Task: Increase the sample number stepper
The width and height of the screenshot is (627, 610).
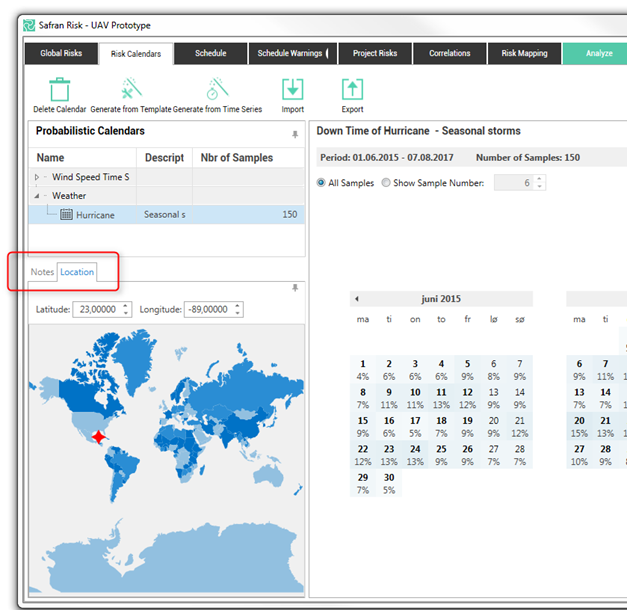Action: click(539, 179)
